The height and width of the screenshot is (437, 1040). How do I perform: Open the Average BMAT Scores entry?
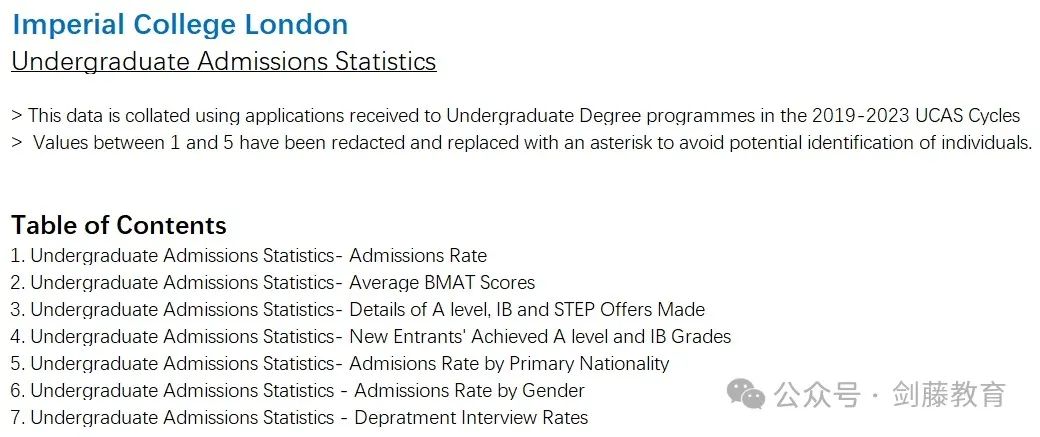point(273,282)
